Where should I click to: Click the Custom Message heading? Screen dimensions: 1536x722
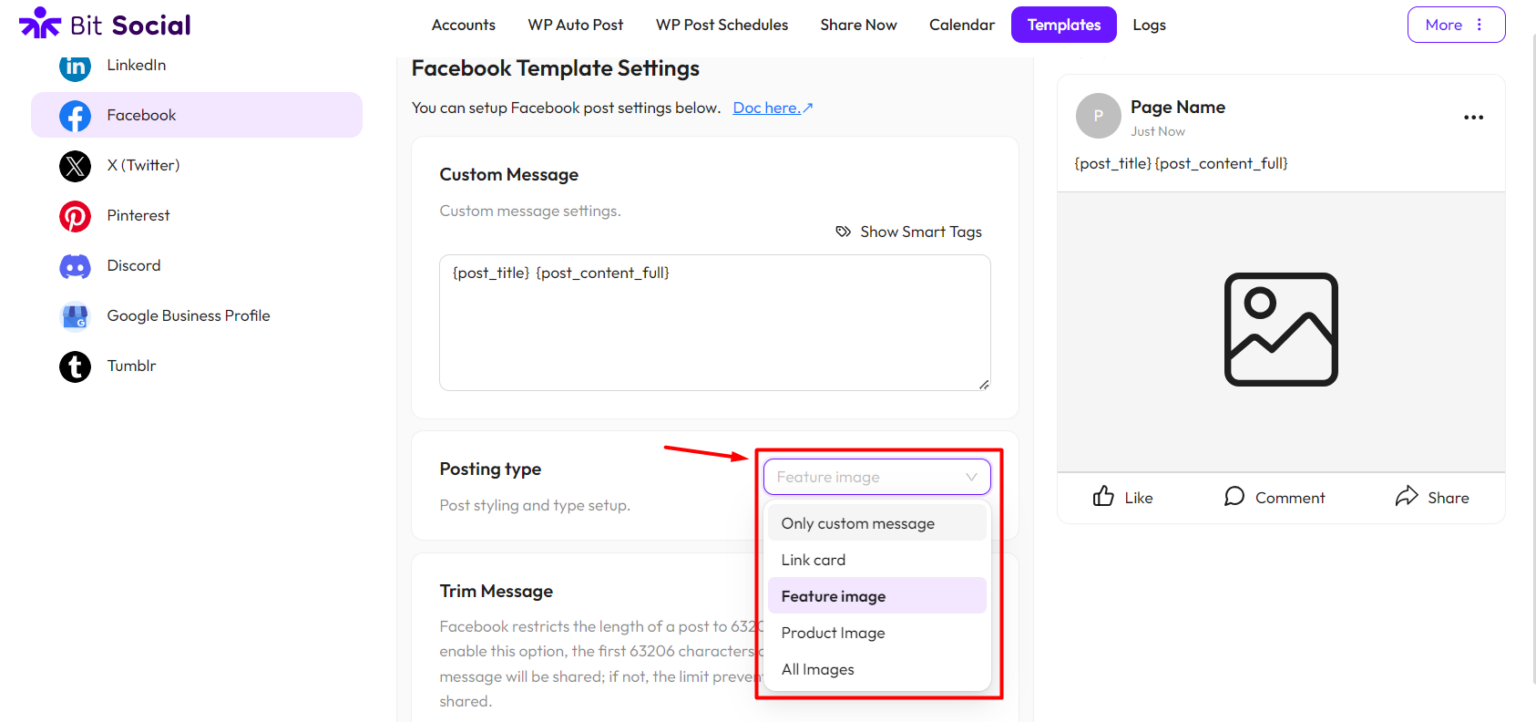[509, 174]
